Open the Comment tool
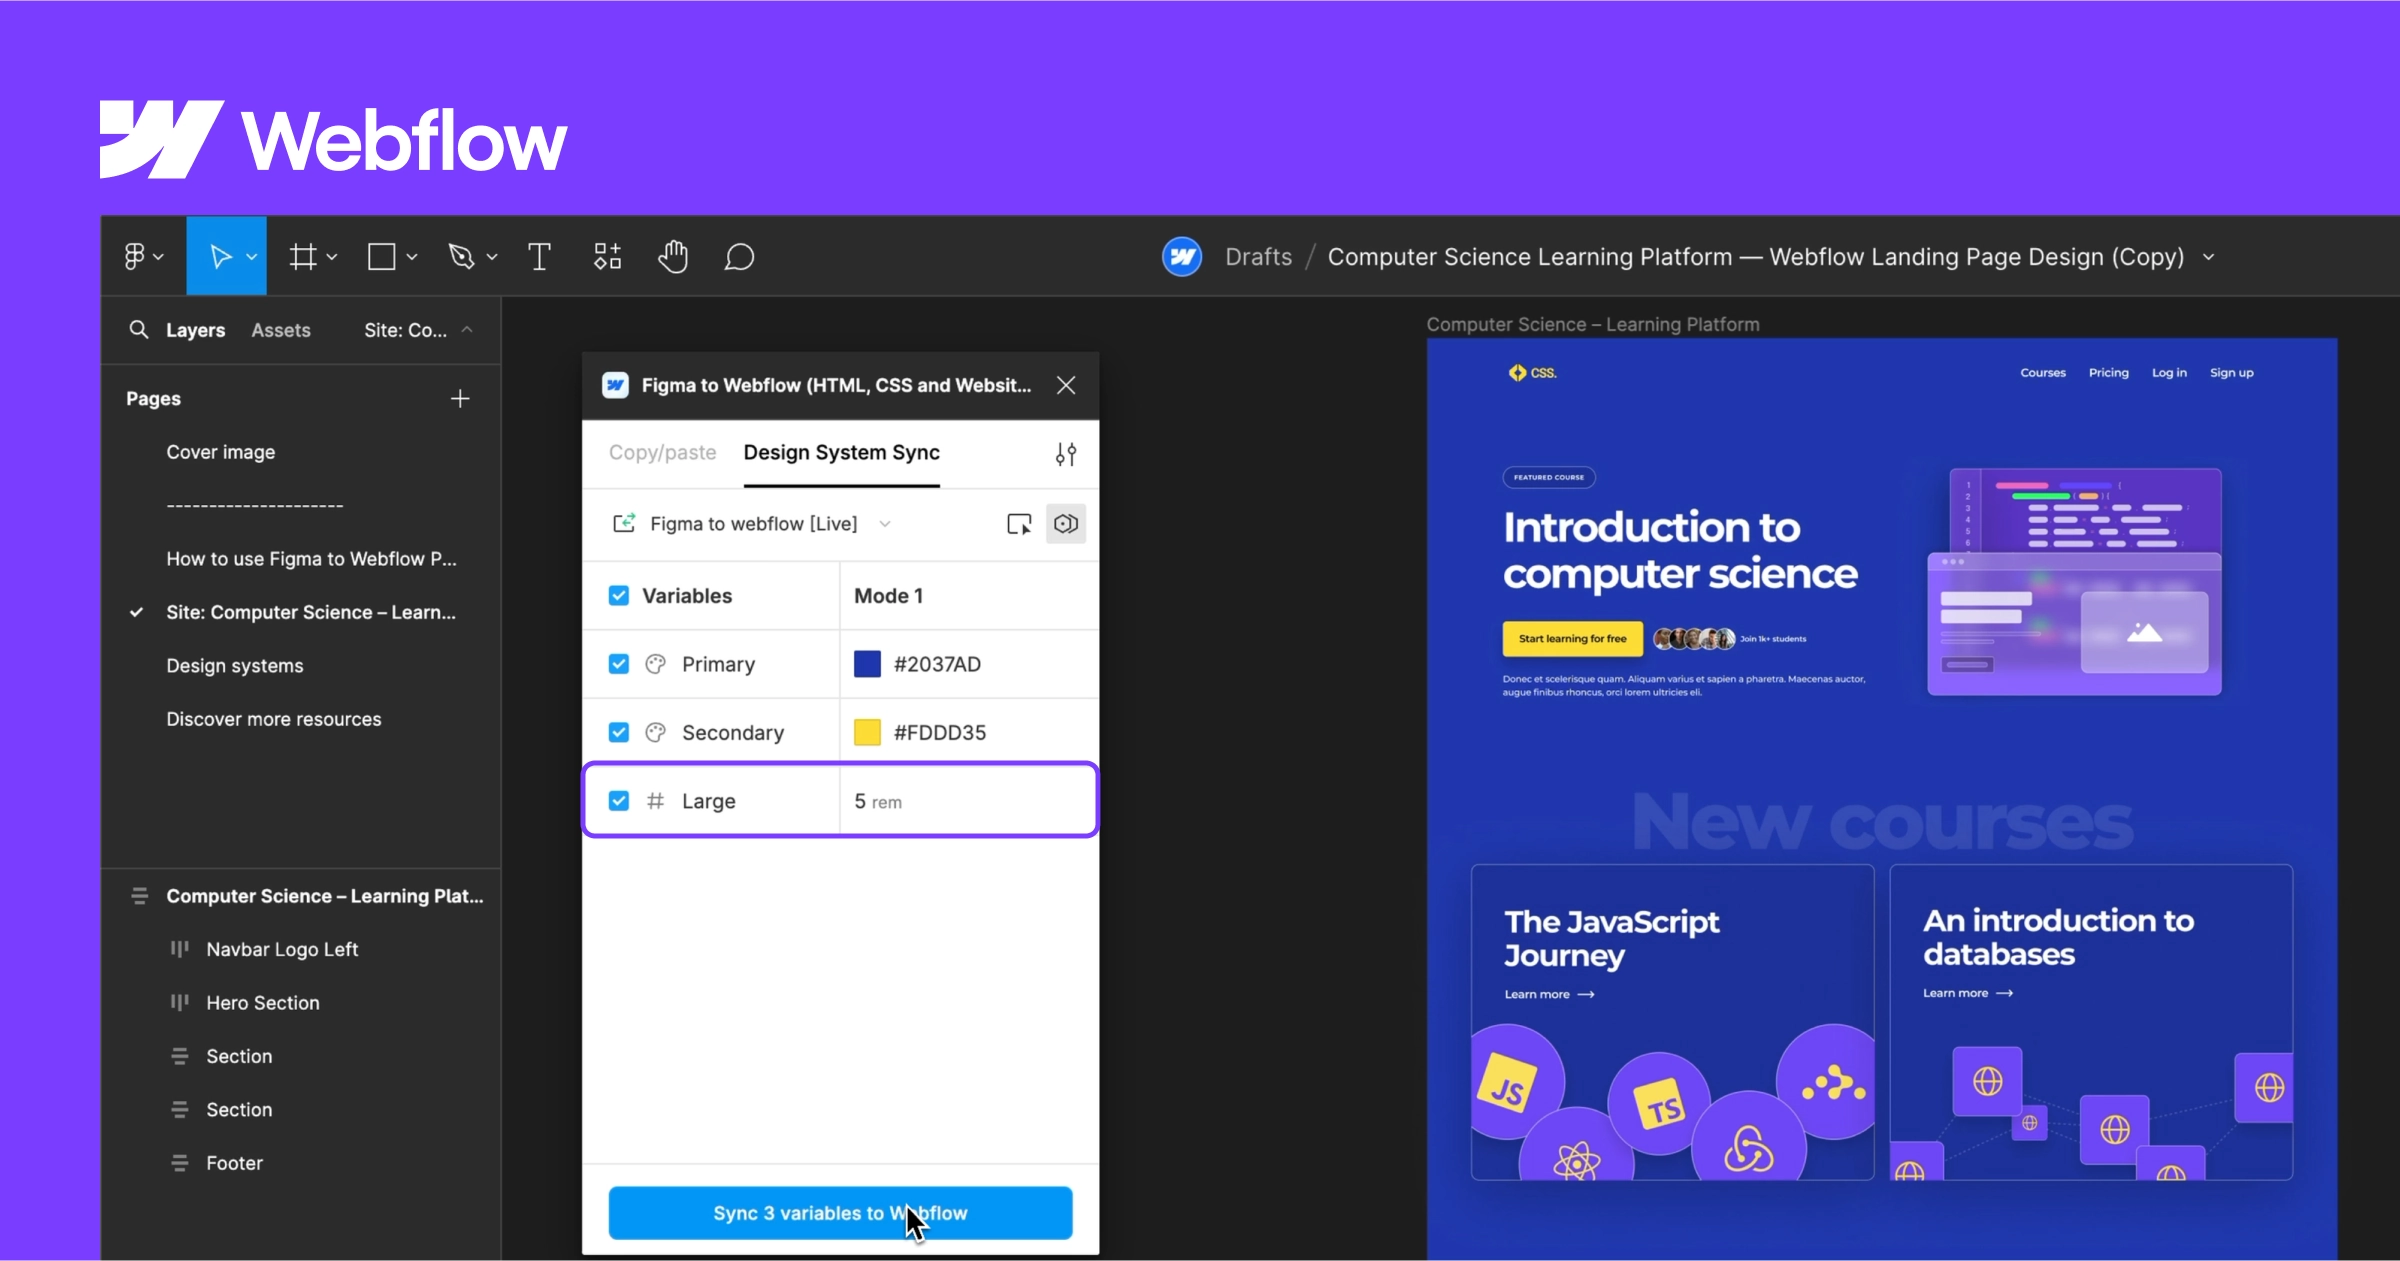The width and height of the screenshot is (2400, 1261). 739,257
